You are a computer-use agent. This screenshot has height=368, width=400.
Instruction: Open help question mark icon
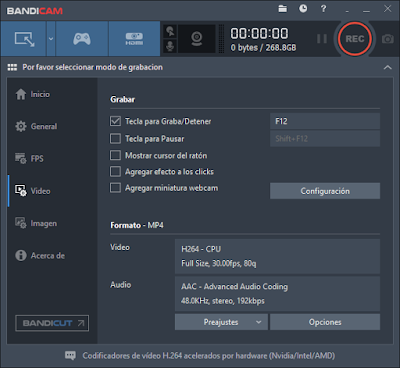[x=323, y=9]
